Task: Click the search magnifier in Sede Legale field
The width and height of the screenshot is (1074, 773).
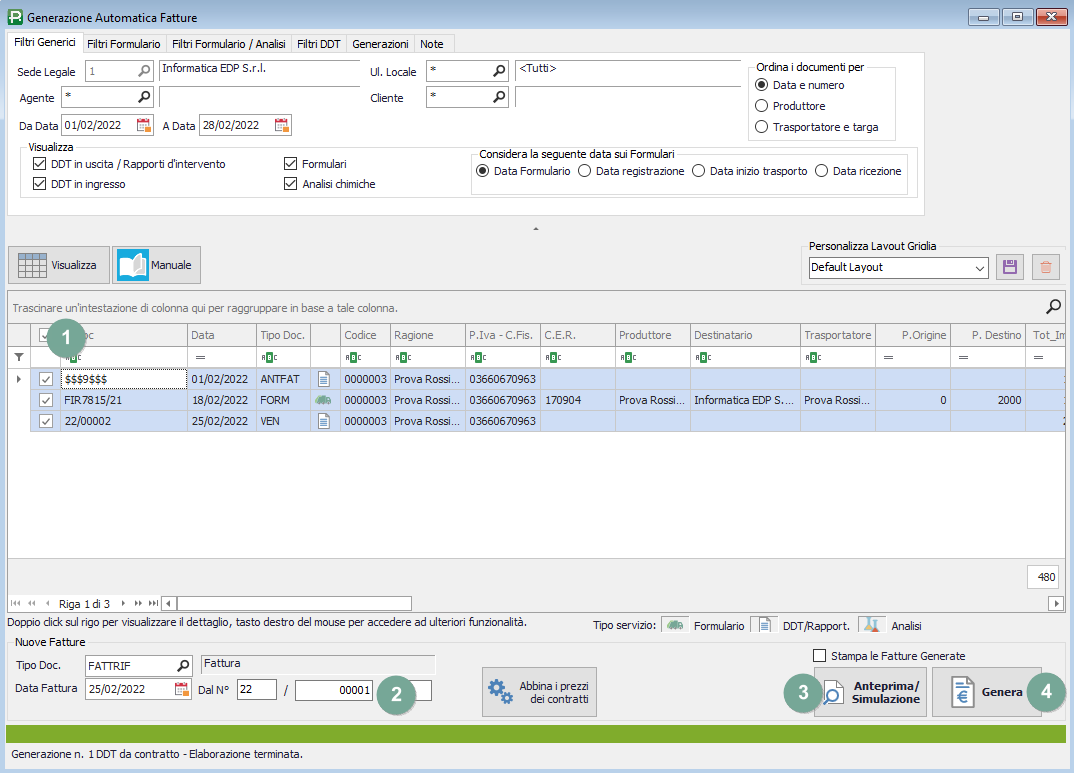Action: point(144,71)
